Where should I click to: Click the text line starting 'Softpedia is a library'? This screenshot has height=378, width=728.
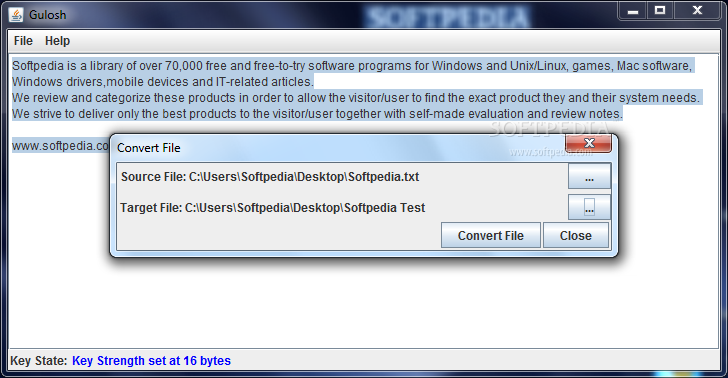pyautogui.click(x=352, y=66)
